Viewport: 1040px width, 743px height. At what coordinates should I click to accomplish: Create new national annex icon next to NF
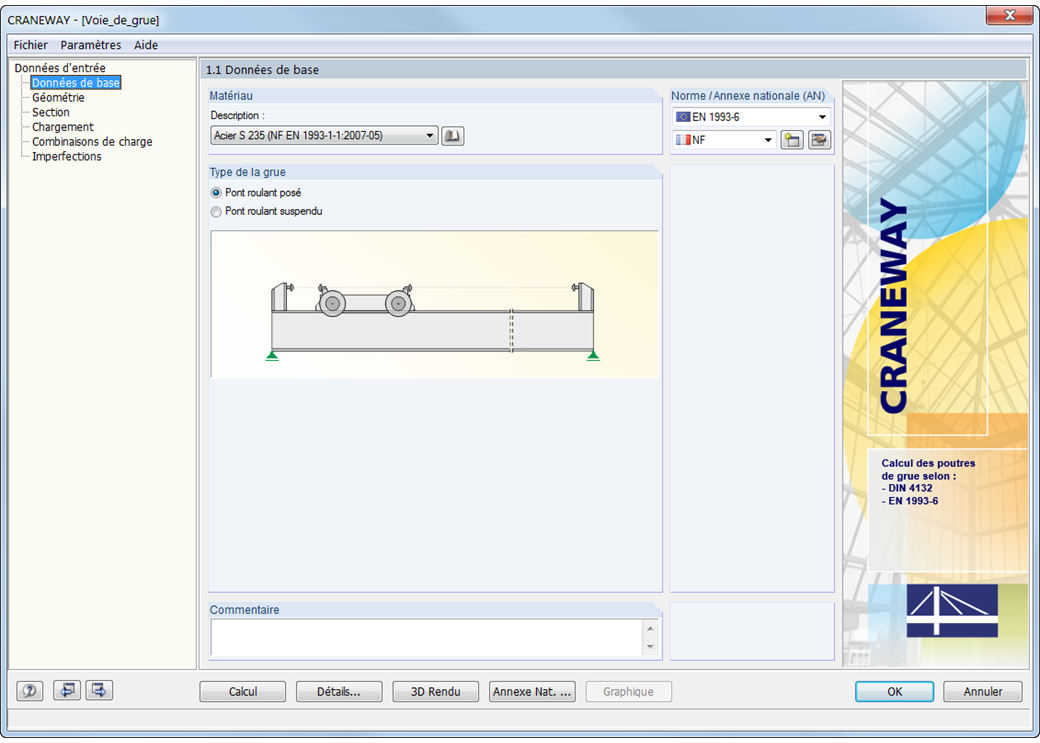click(792, 140)
